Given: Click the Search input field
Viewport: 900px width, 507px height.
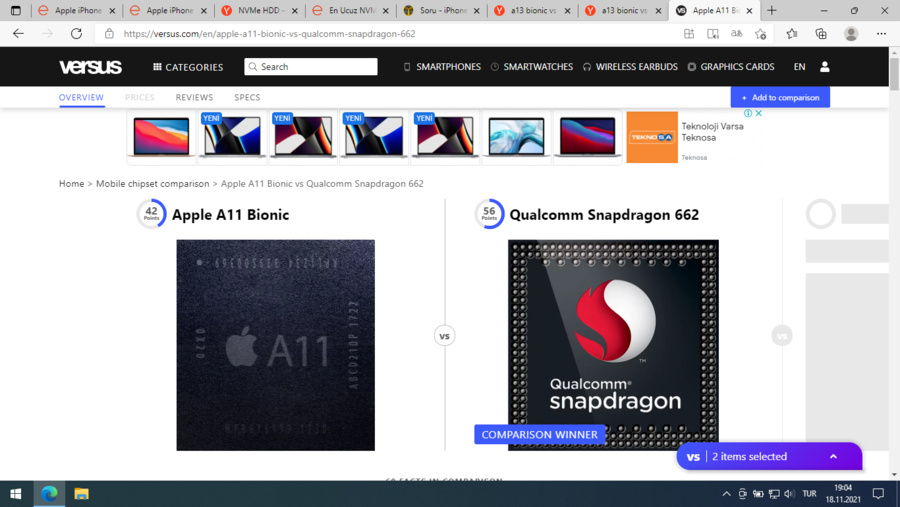Looking at the screenshot, I should coord(311,67).
